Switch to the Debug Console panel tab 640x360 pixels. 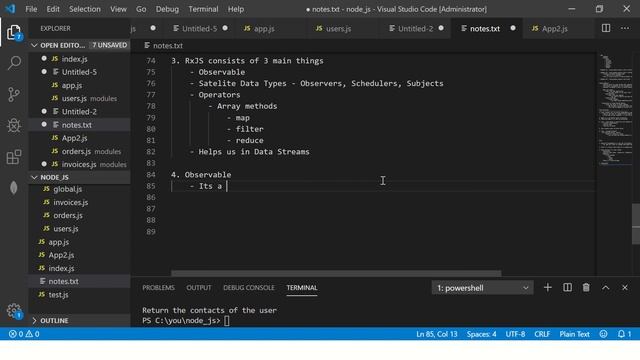click(249, 288)
